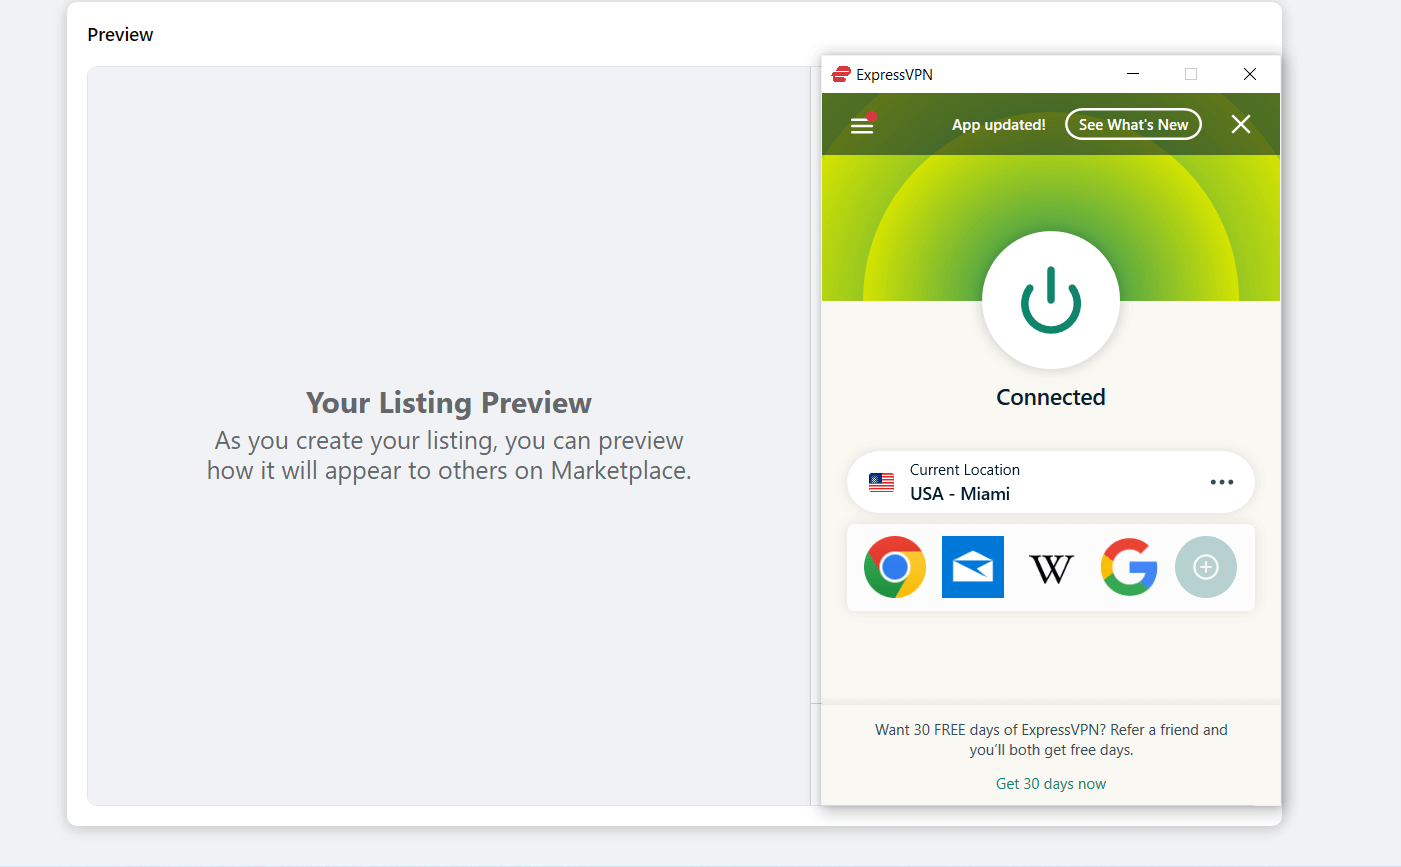This screenshot has height=867, width=1401.
Task: Click Get 30 days now
Action: (x=1050, y=783)
